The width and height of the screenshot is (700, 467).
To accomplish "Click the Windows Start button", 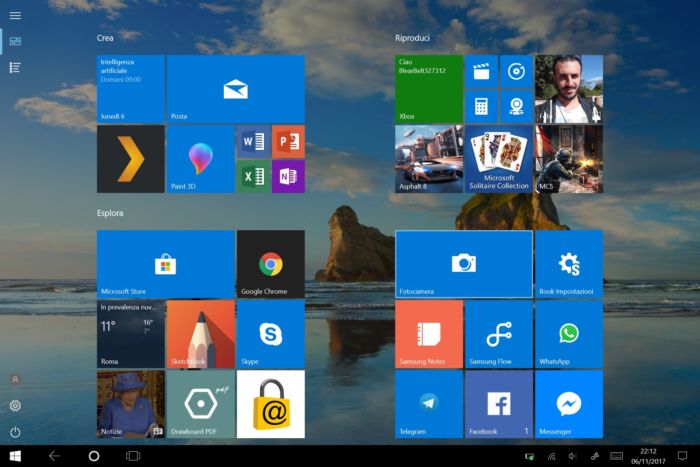I will [15, 456].
